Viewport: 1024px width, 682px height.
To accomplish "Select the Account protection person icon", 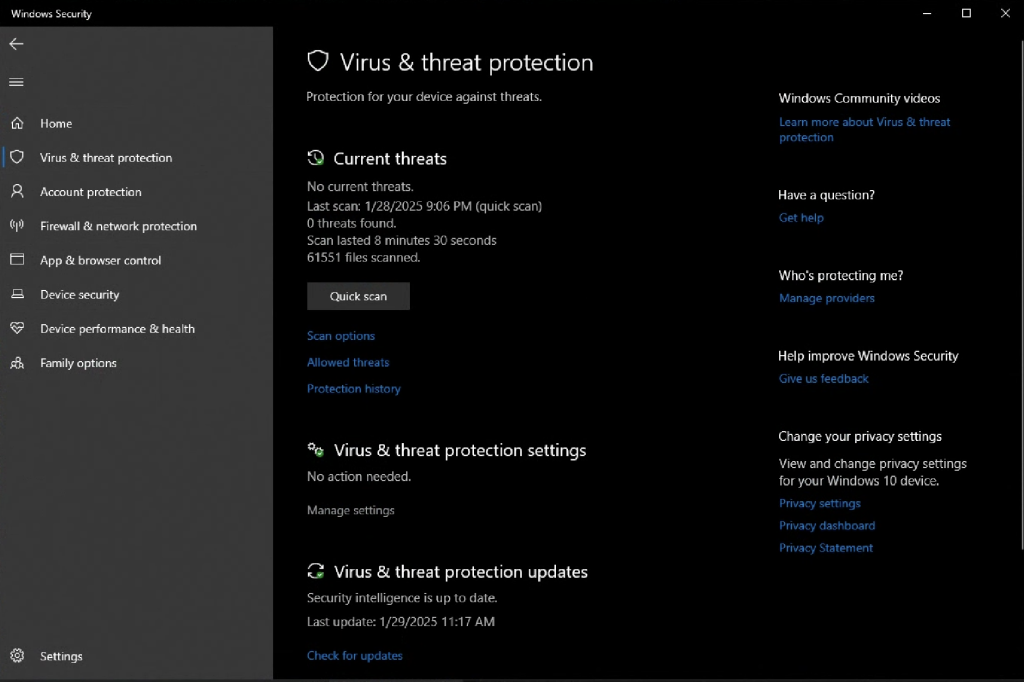I will (17, 191).
